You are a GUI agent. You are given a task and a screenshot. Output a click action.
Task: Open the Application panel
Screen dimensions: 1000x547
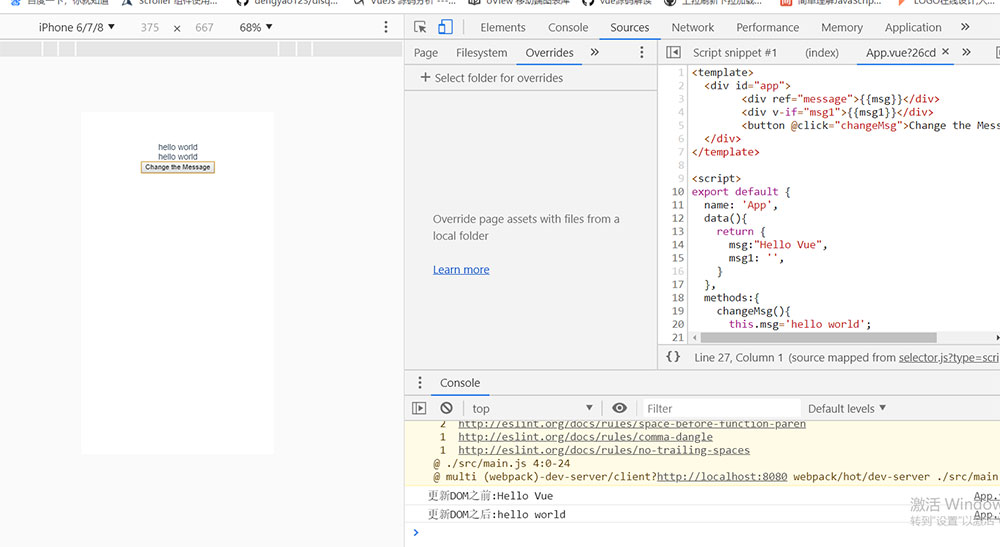tap(913, 27)
